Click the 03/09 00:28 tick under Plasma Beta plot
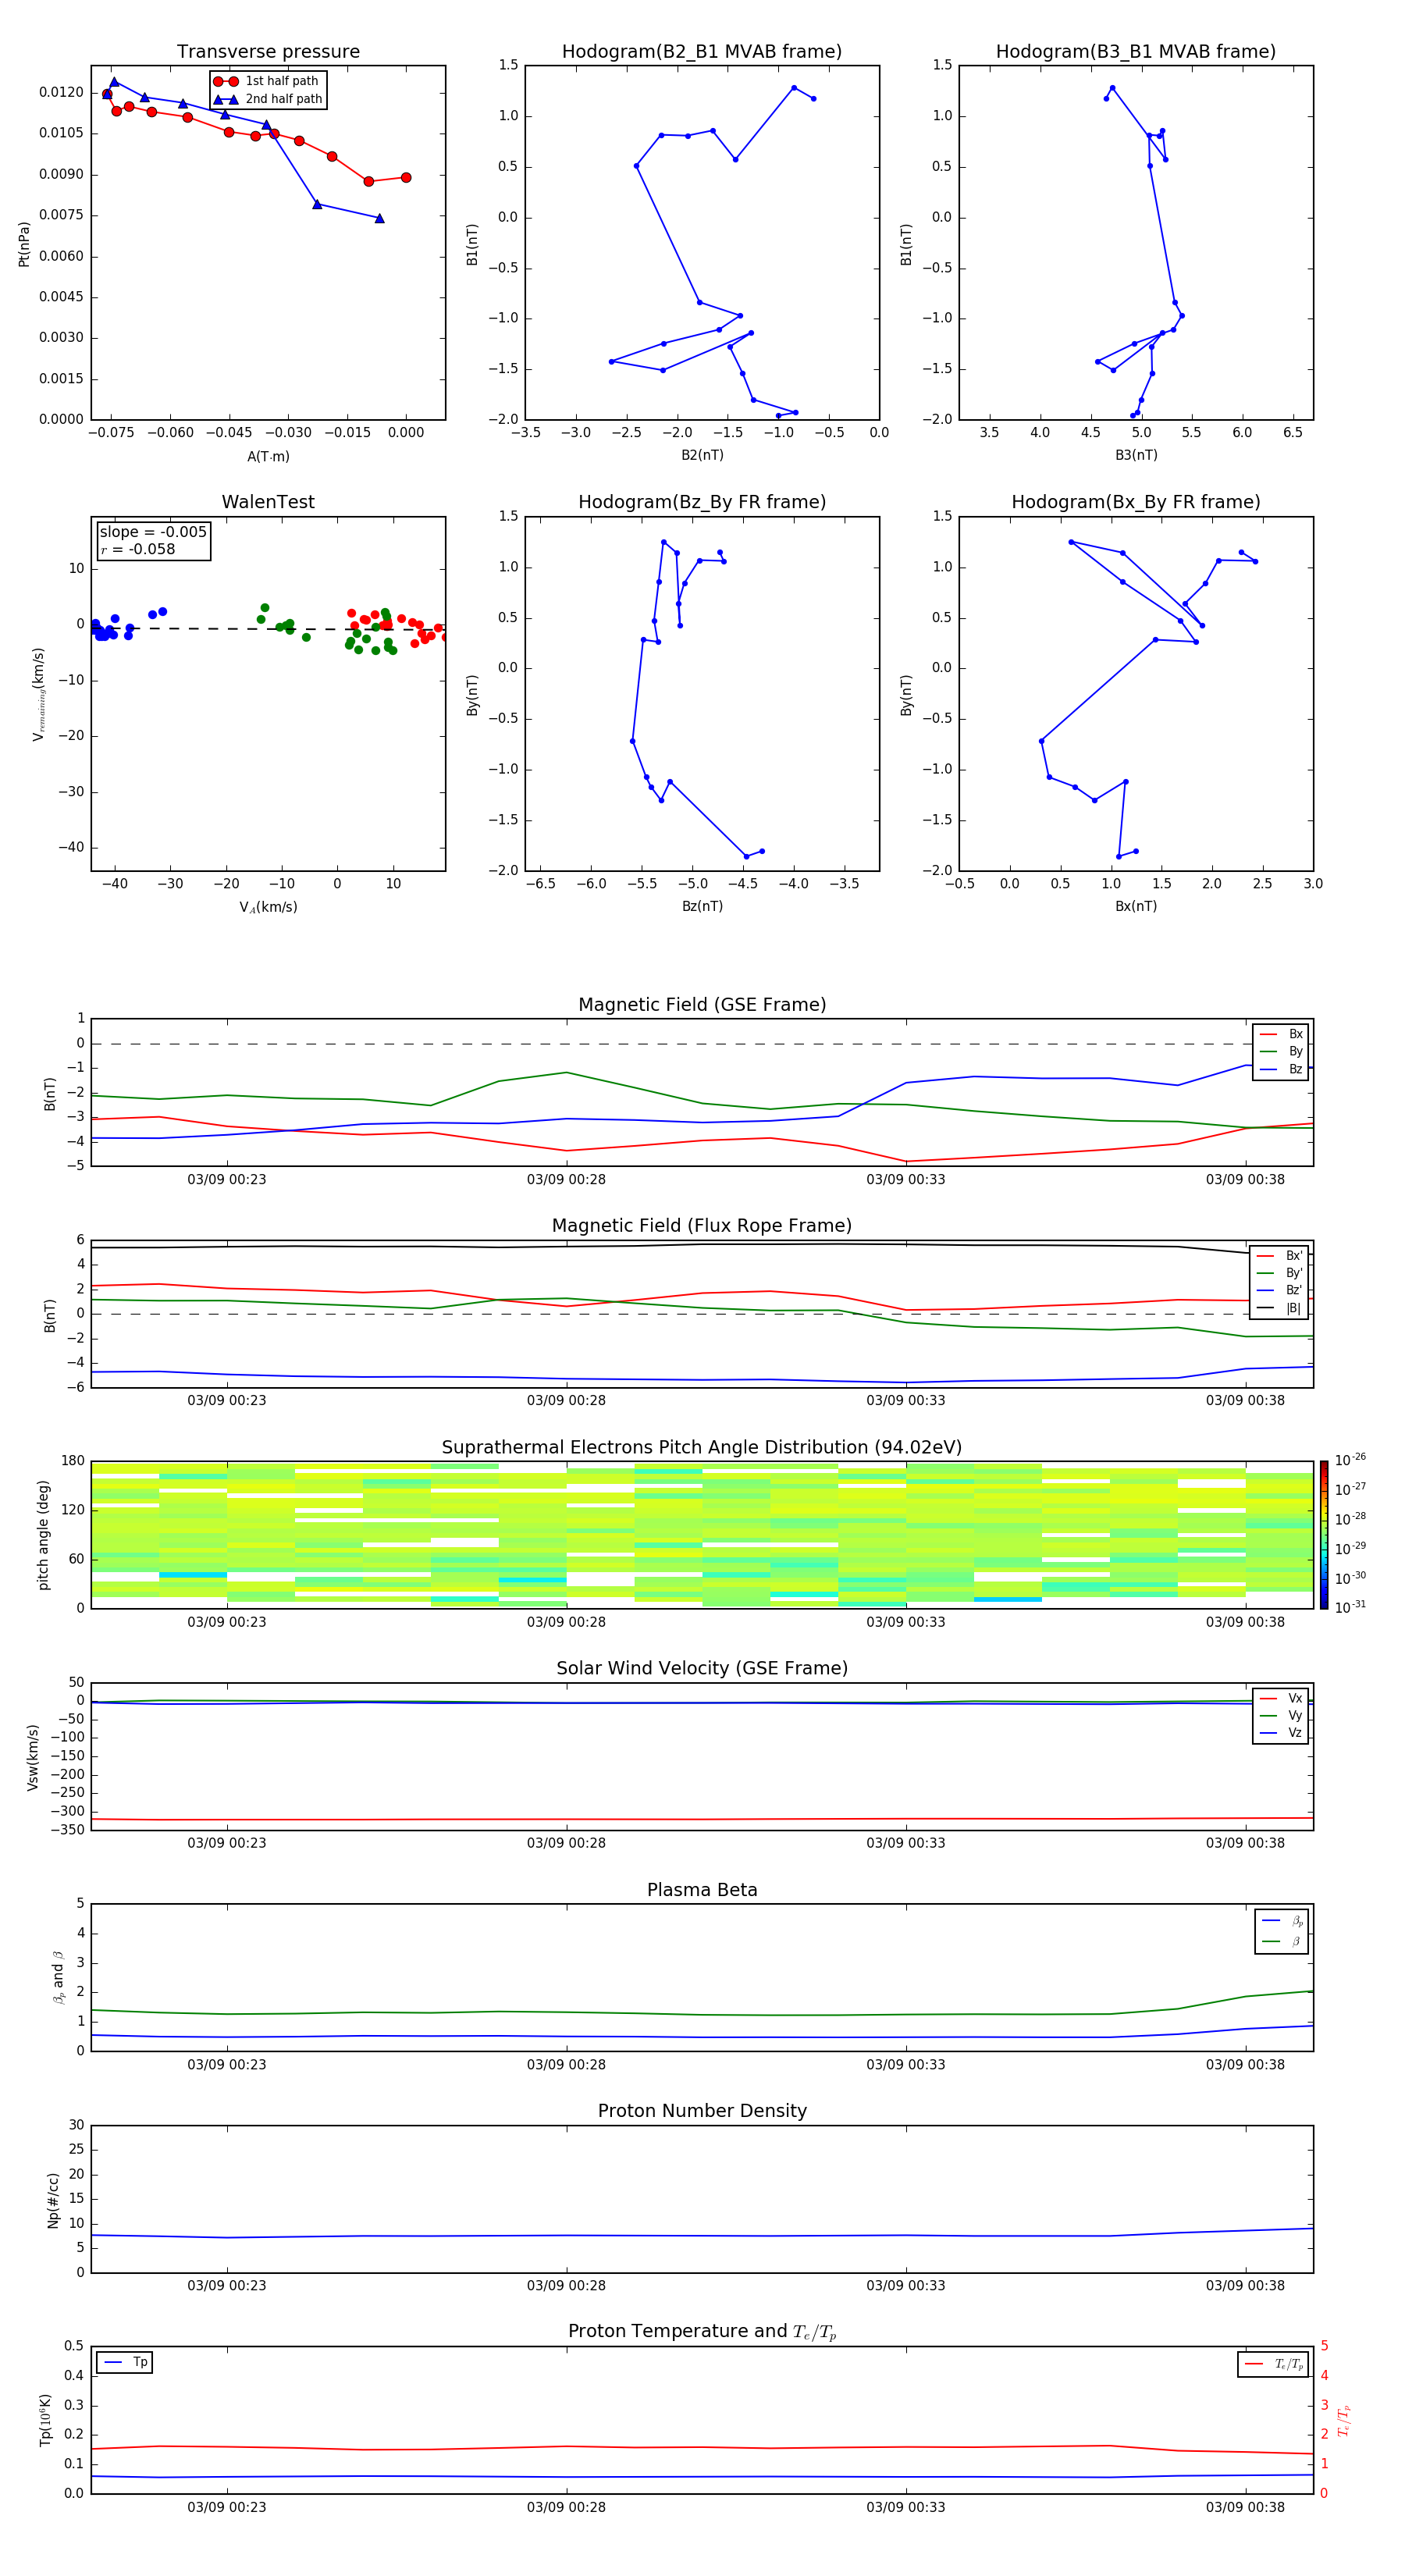 tap(566, 2064)
